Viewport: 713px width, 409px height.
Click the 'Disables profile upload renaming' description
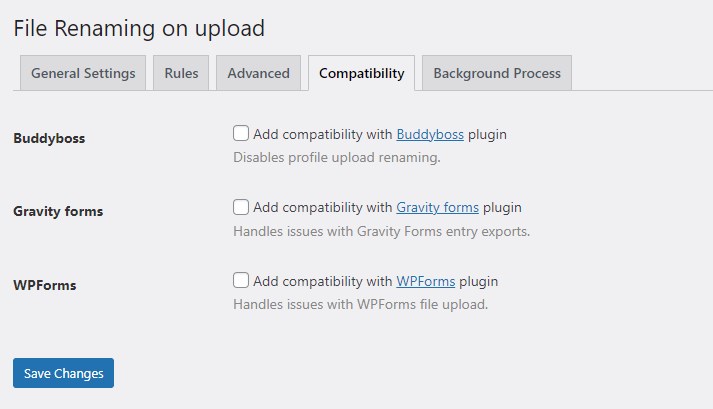coord(336,157)
